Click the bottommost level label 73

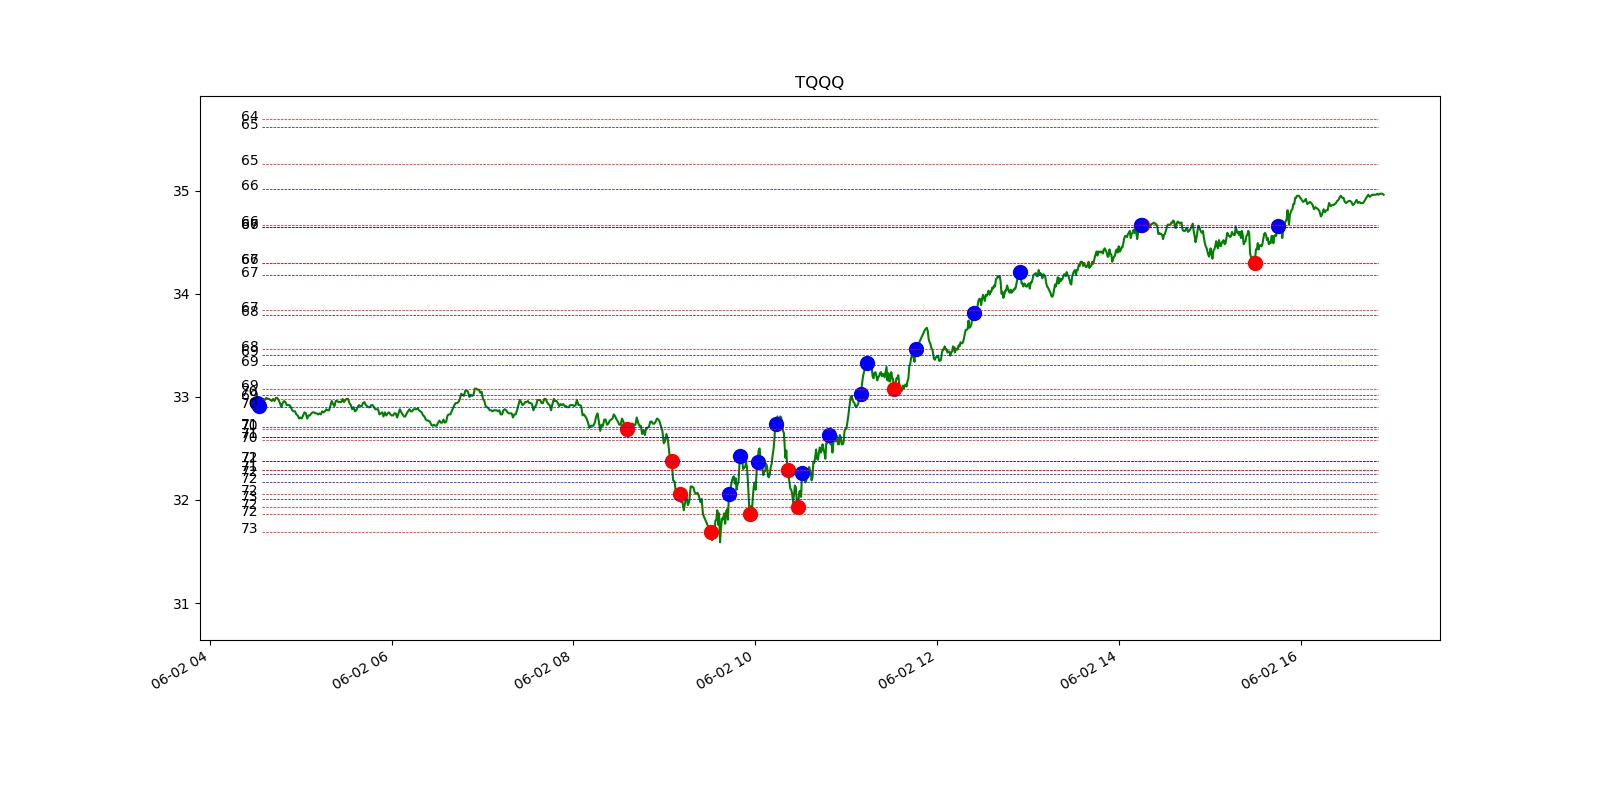pos(249,528)
